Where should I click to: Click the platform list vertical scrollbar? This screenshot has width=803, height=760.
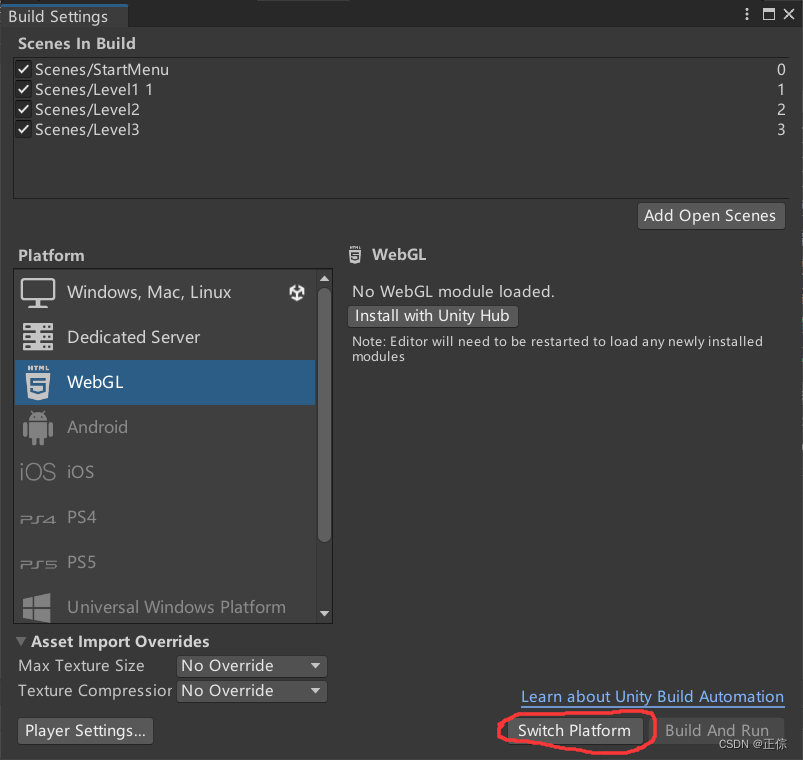click(324, 415)
